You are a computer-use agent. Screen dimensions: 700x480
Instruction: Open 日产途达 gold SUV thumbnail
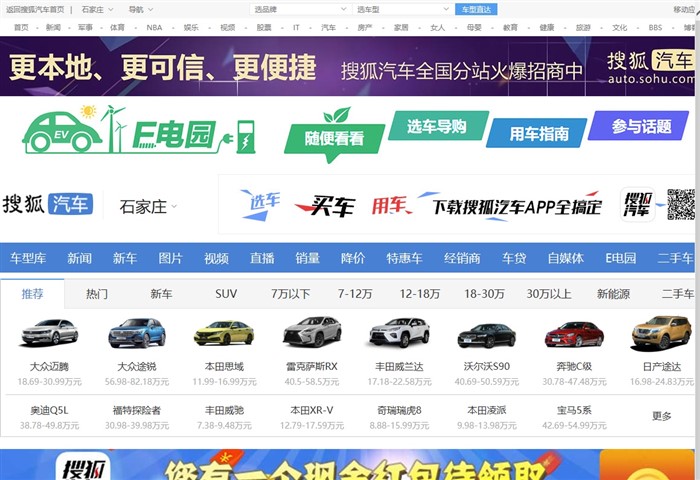click(x=662, y=332)
